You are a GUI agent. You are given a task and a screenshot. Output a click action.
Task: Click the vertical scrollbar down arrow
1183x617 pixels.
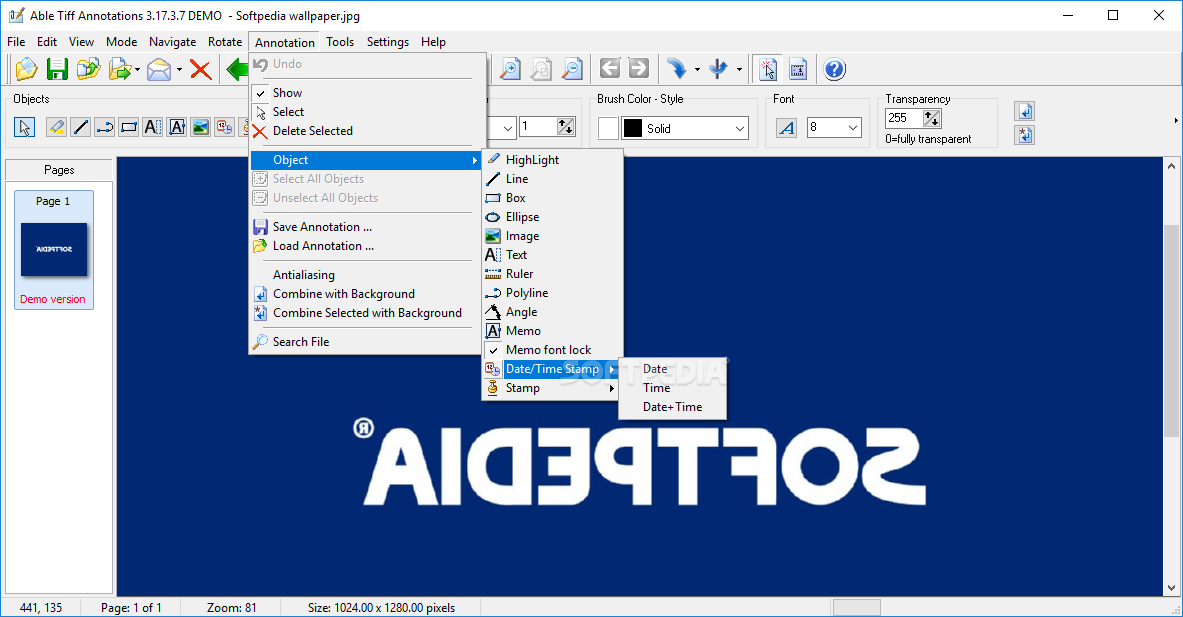click(1171, 588)
